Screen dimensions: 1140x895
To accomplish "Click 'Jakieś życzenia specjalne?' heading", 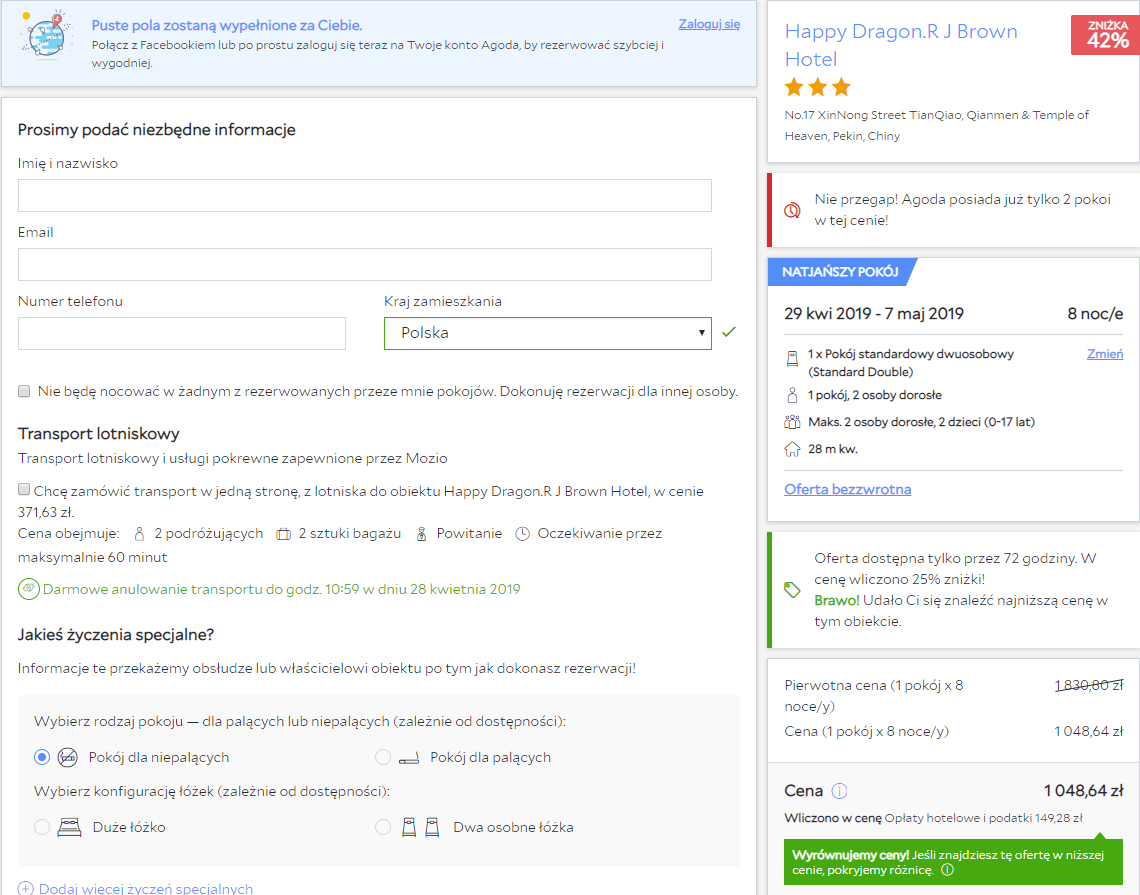I will tap(116, 635).
